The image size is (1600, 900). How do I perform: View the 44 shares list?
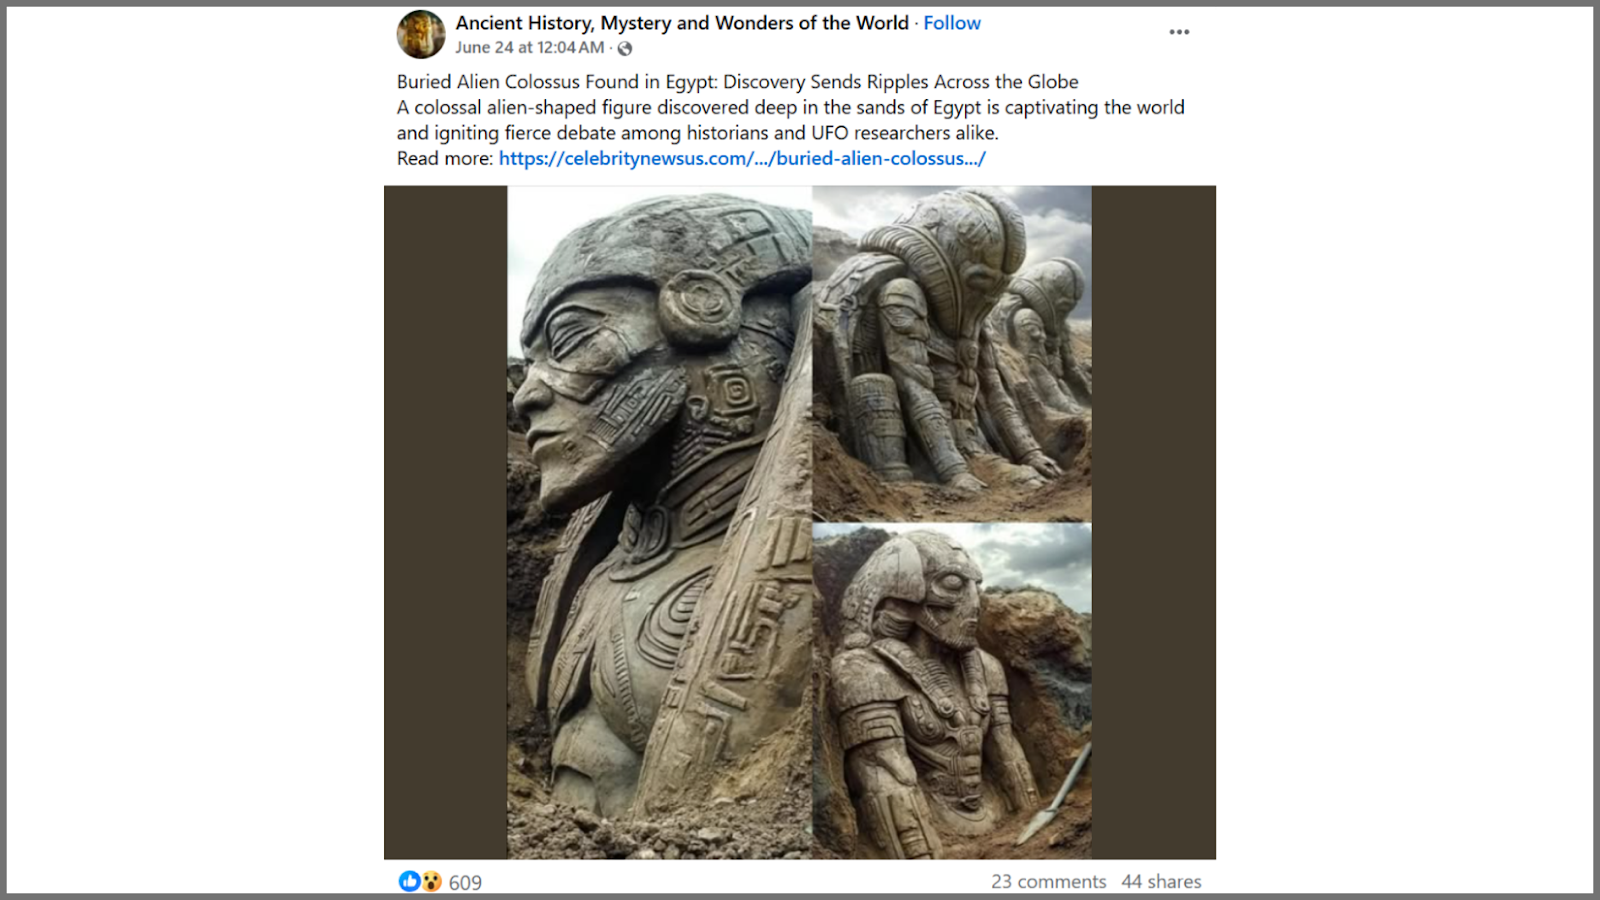pyautogui.click(x=1161, y=881)
